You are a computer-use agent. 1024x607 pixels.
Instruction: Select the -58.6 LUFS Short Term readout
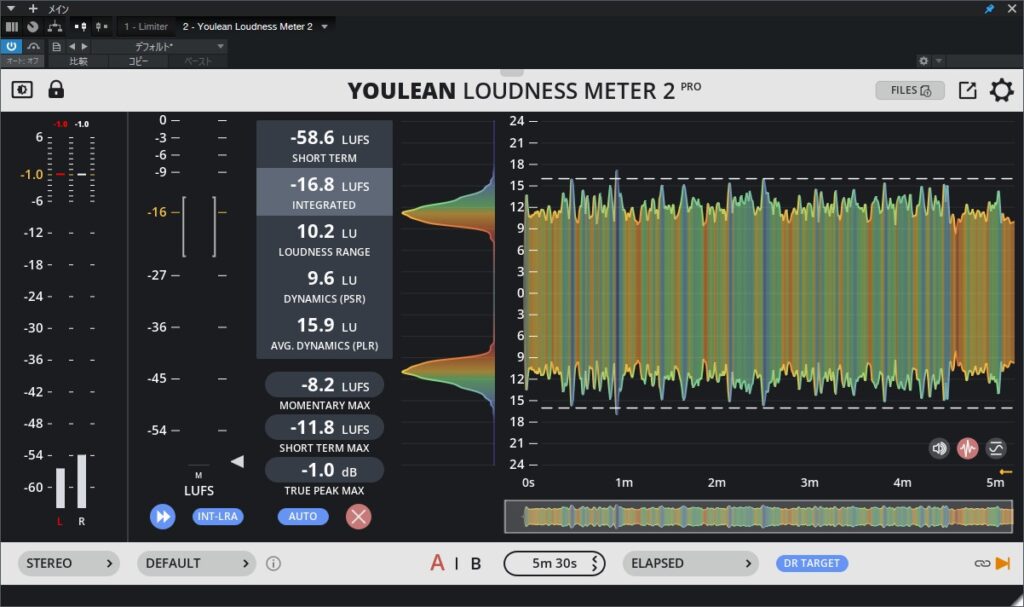(325, 144)
